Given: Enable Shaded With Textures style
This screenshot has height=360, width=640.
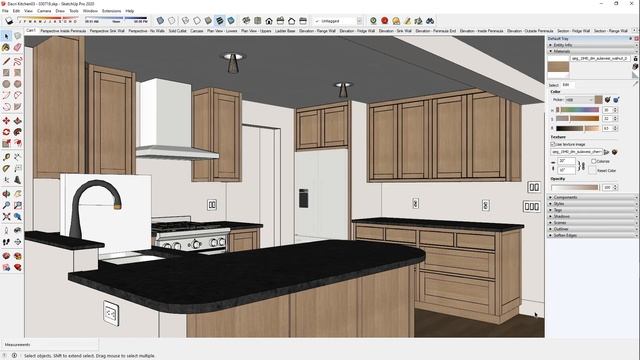Looking at the screenshot, I should pos(220,20).
